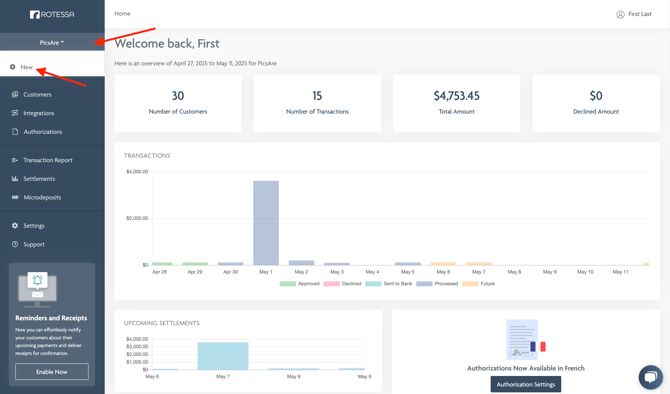Click the Settlements bar chart icon
This screenshot has height=394, width=670.
(15, 179)
